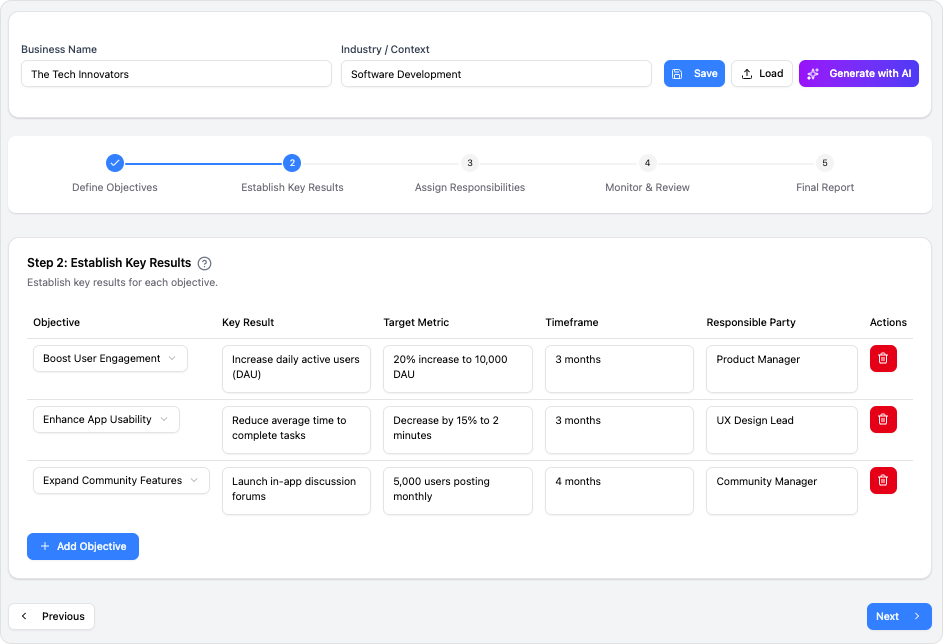
Task: Click the Save button
Action: [694, 73]
